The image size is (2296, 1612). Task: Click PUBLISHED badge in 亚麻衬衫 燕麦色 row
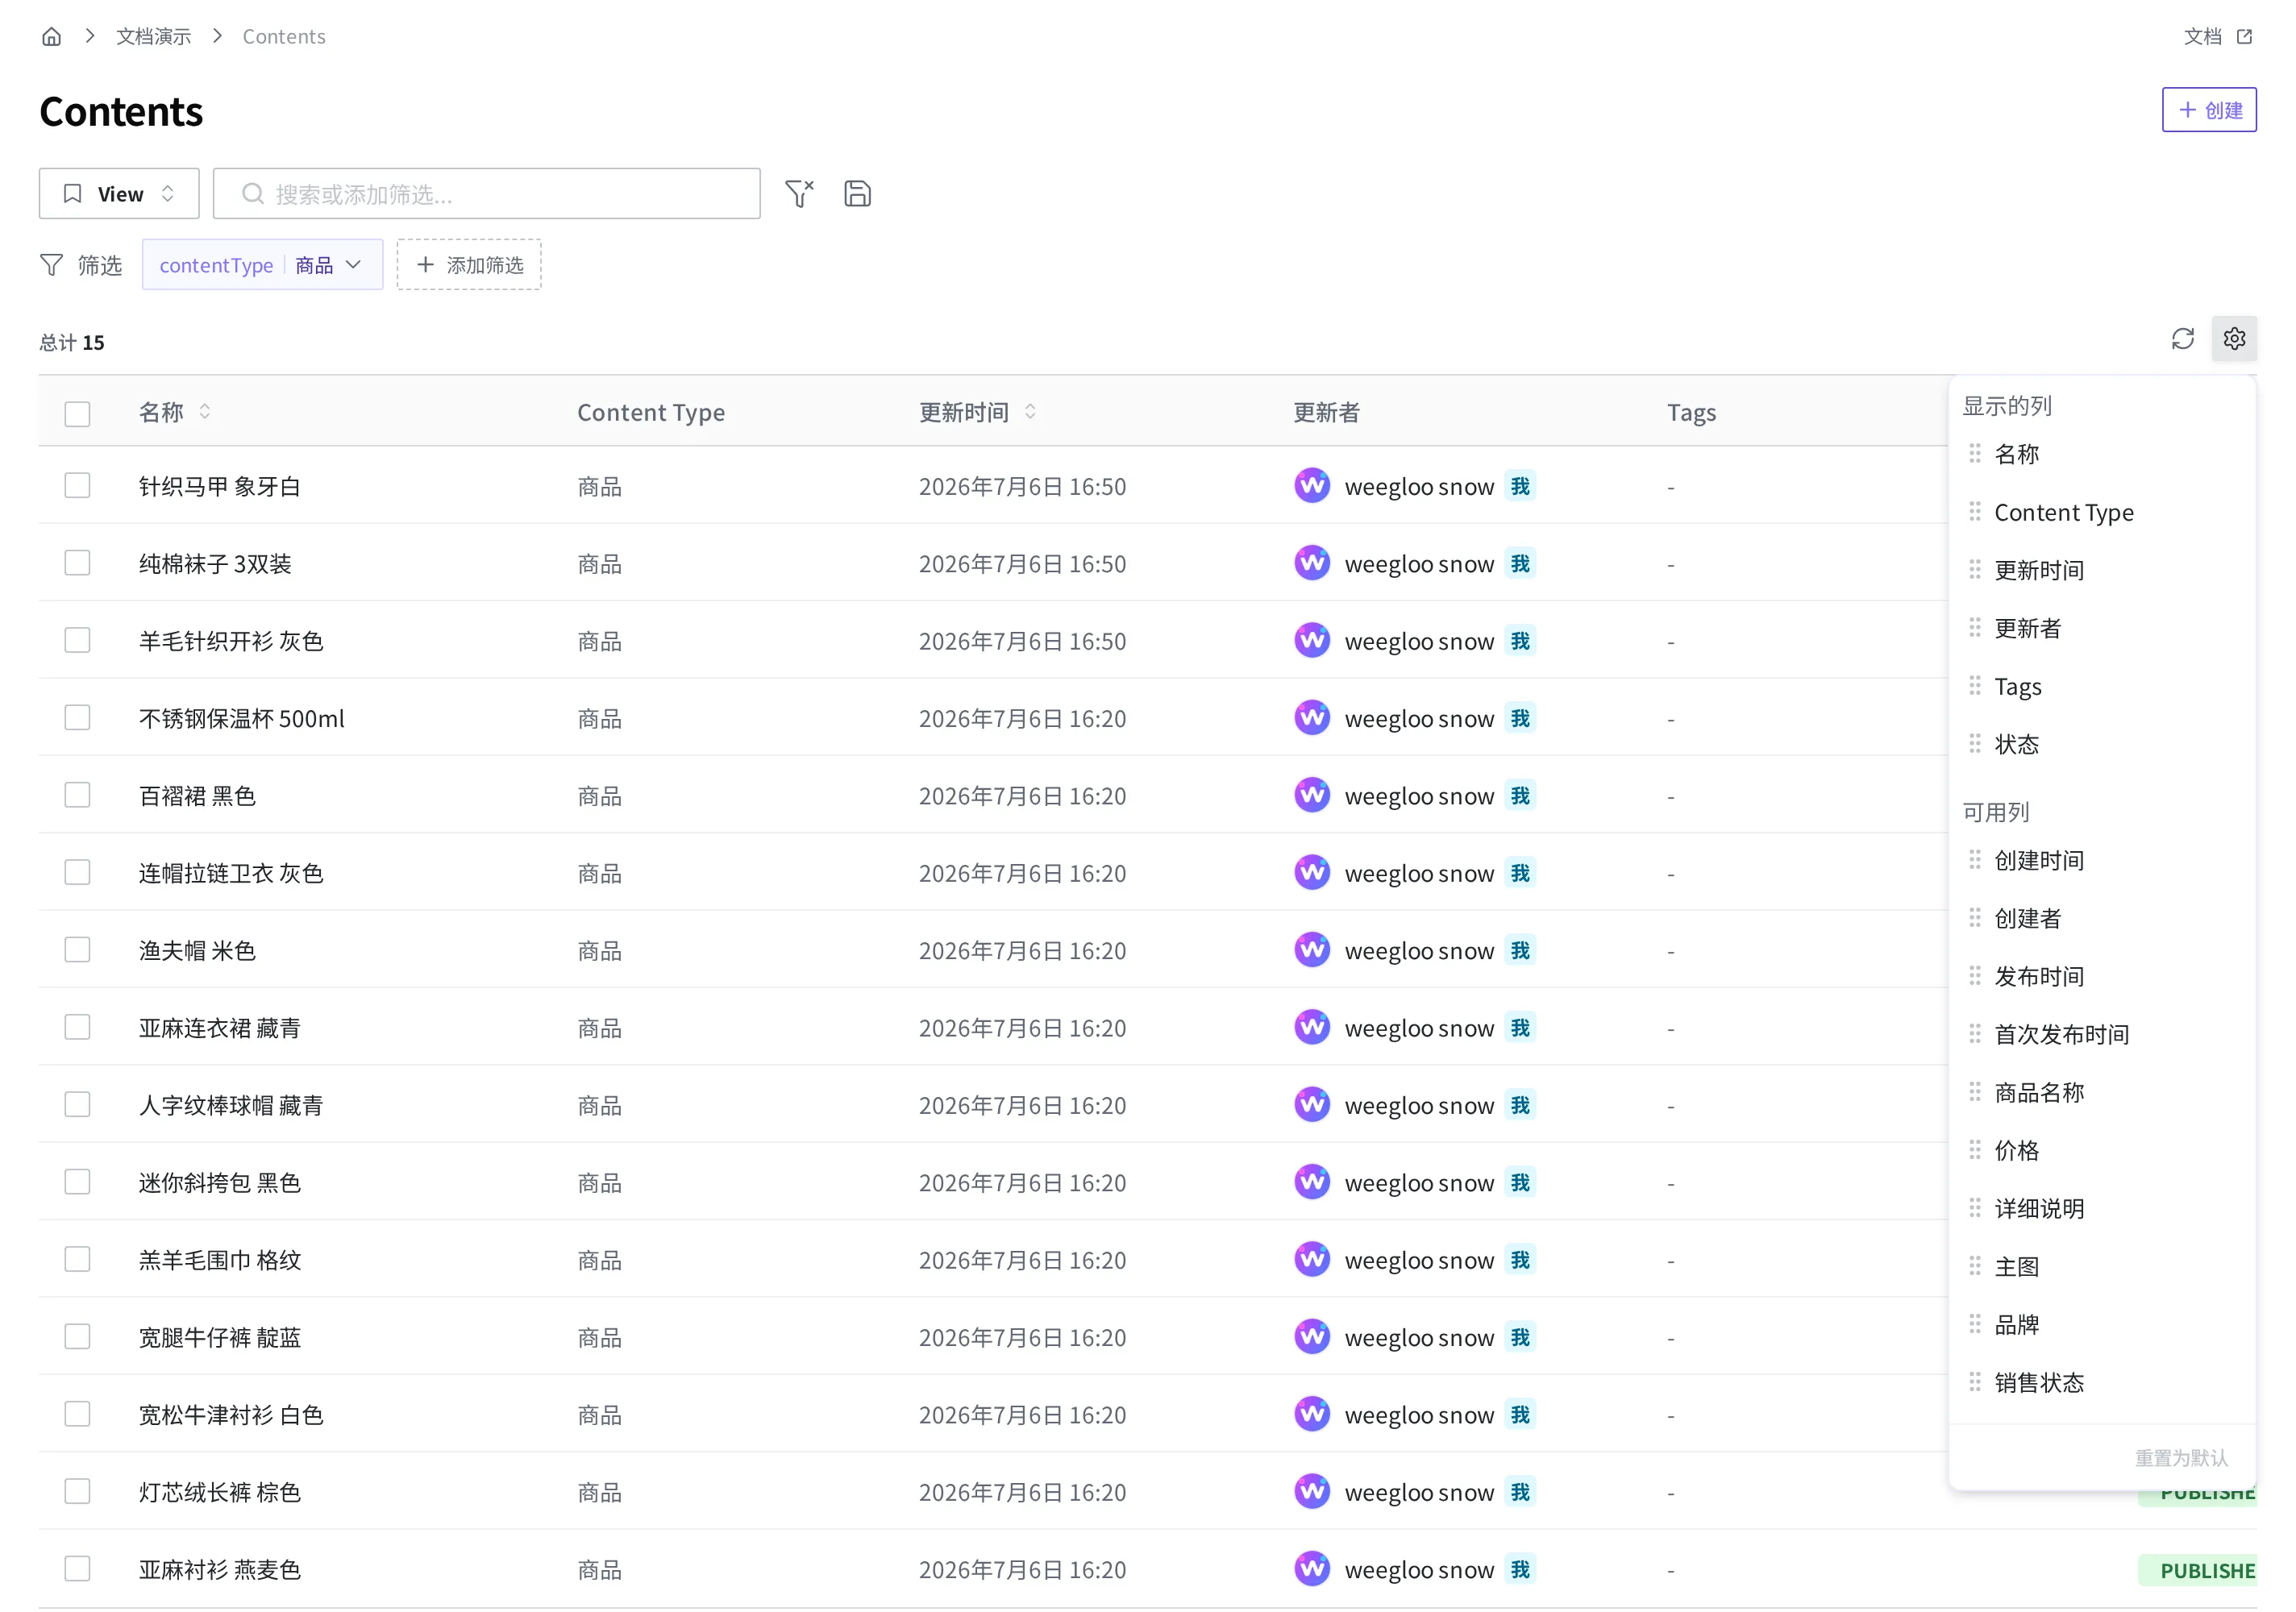(2198, 1570)
